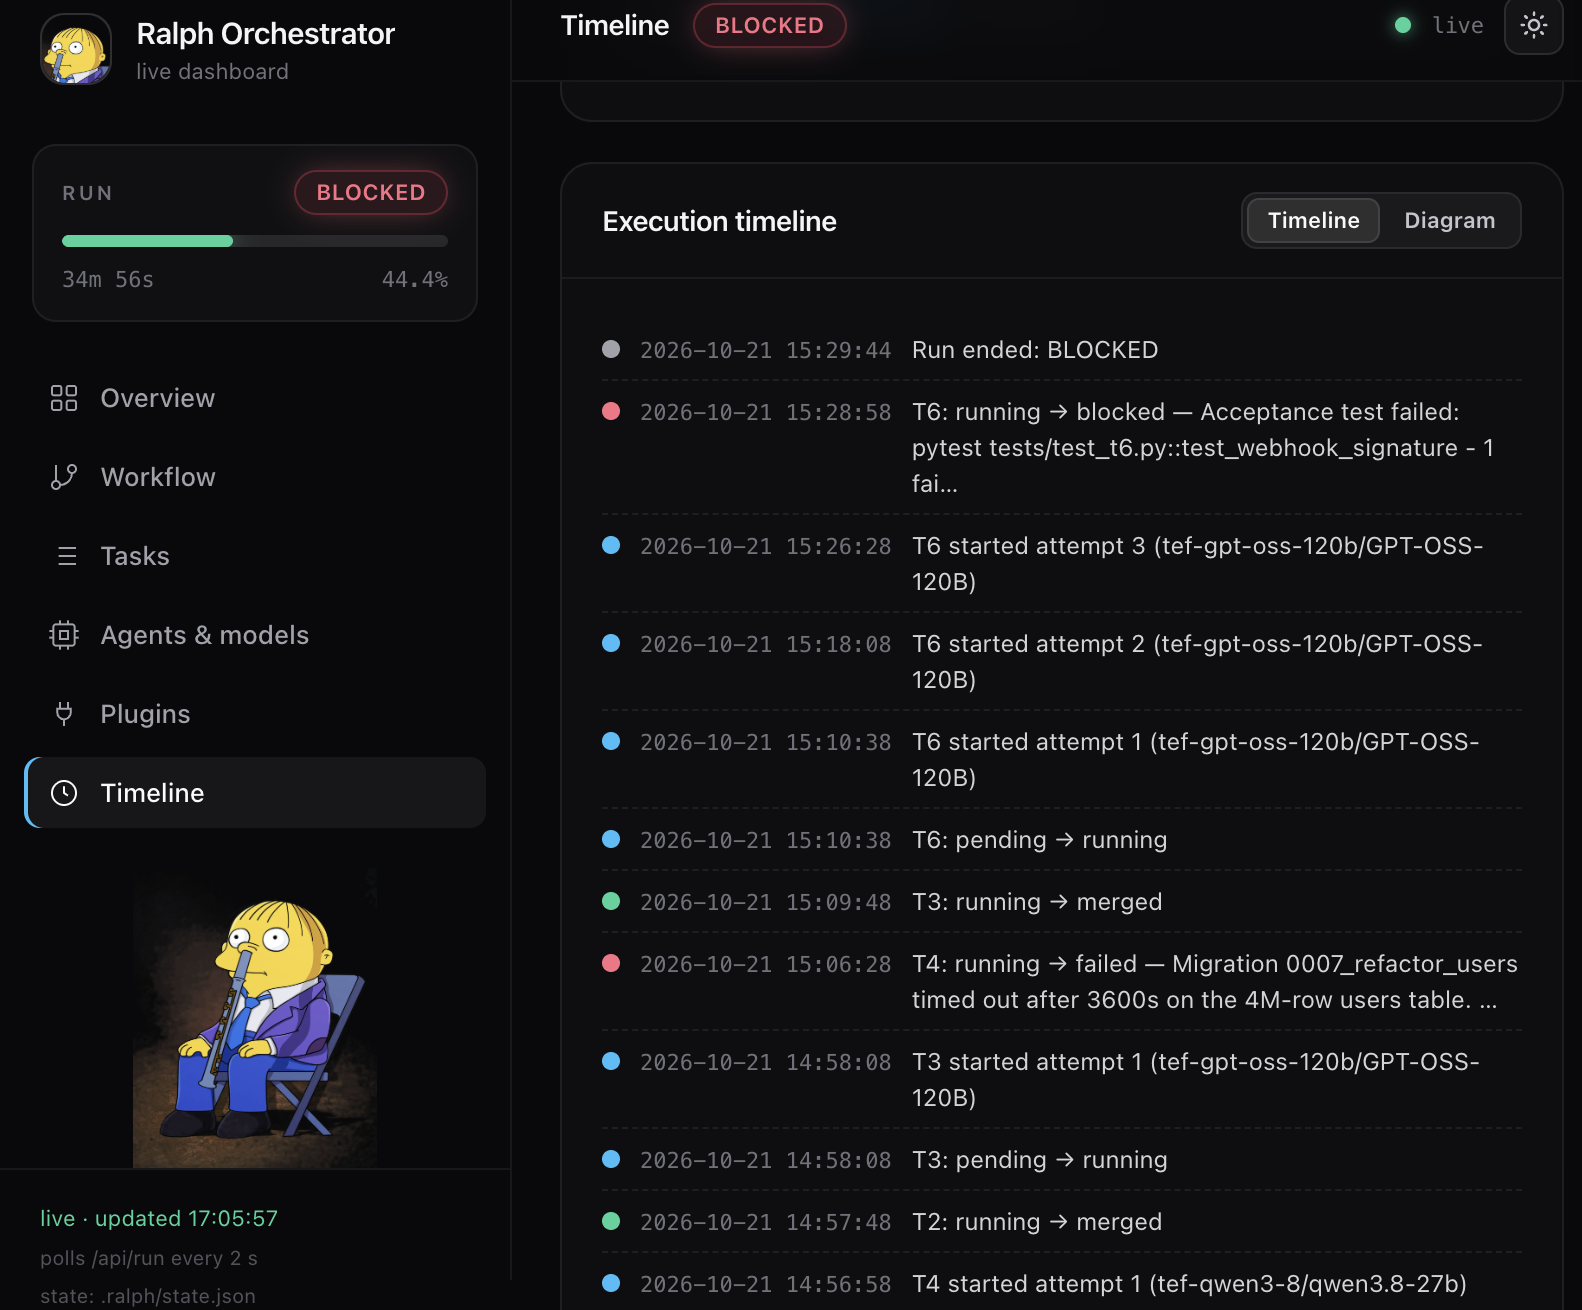Click the Ralph in chair illustration
The image size is (1582, 1310).
[x=255, y=1018]
